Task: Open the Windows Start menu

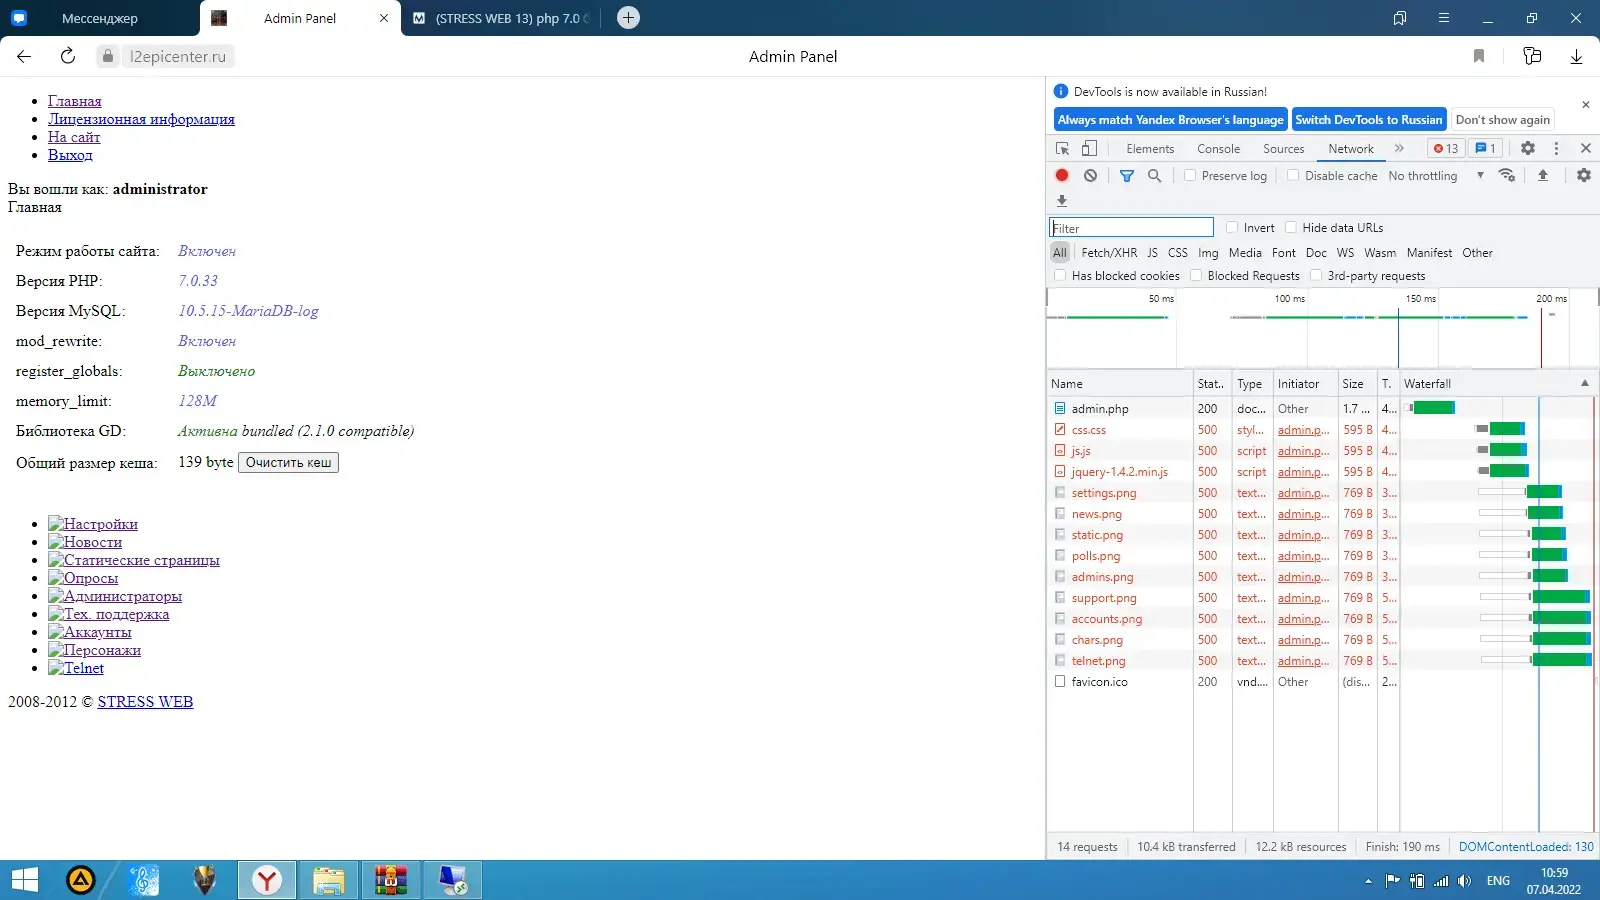Action: [x=24, y=880]
